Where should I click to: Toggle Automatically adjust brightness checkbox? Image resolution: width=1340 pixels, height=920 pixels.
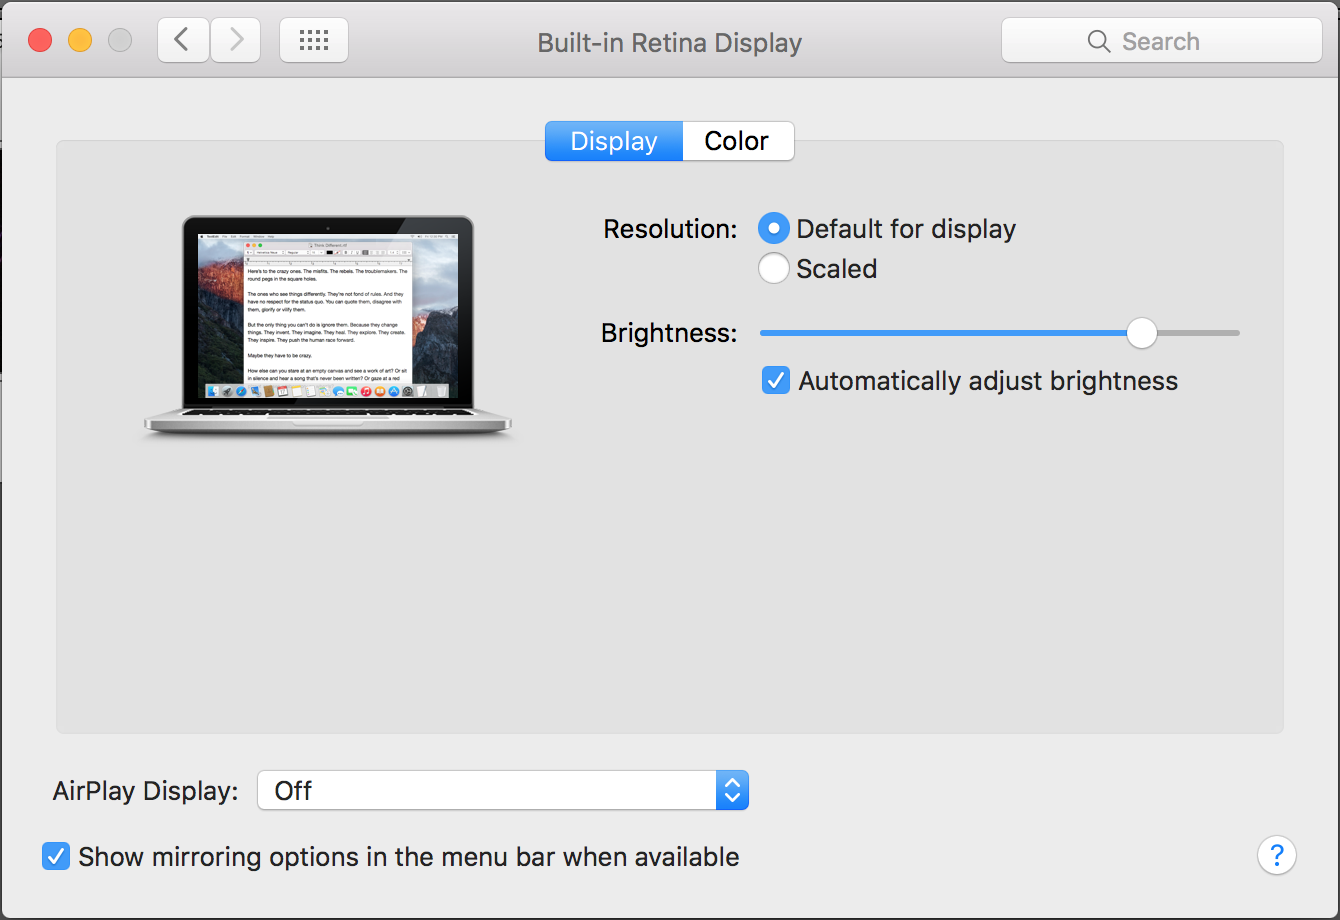[776, 381]
